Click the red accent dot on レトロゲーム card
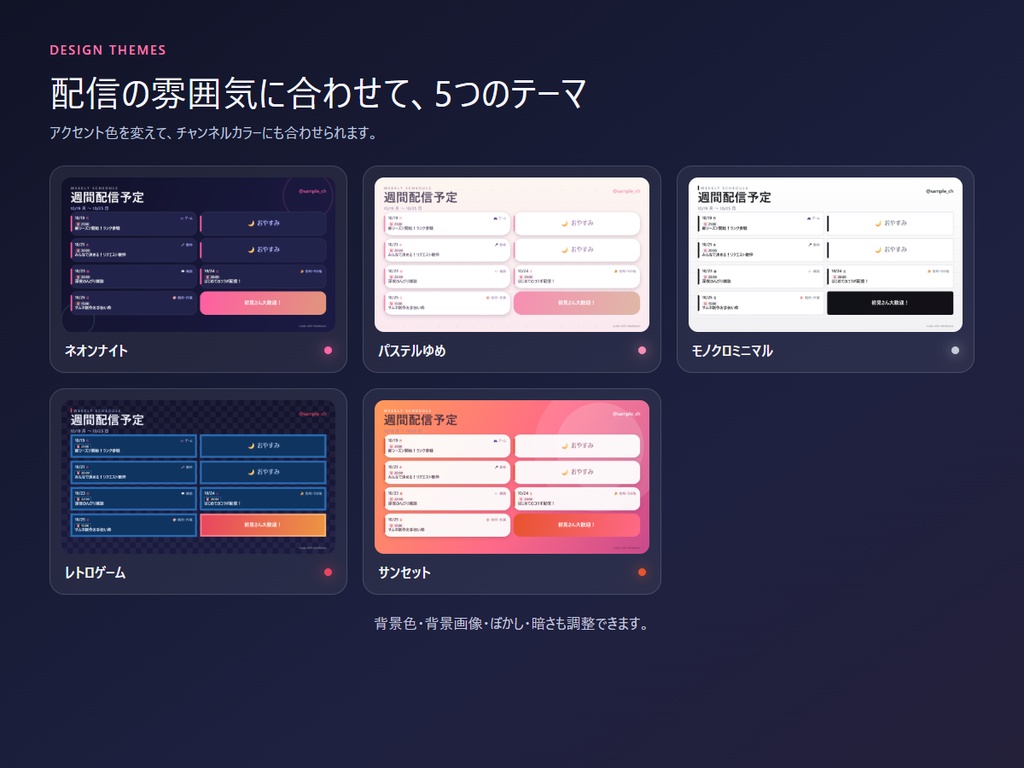1024x768 pixels. point(328,573)
